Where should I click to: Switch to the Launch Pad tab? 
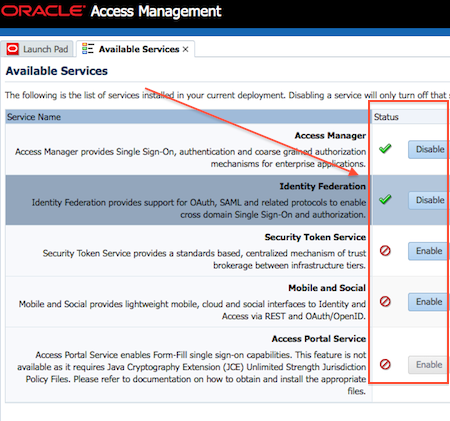click(37, 49)
